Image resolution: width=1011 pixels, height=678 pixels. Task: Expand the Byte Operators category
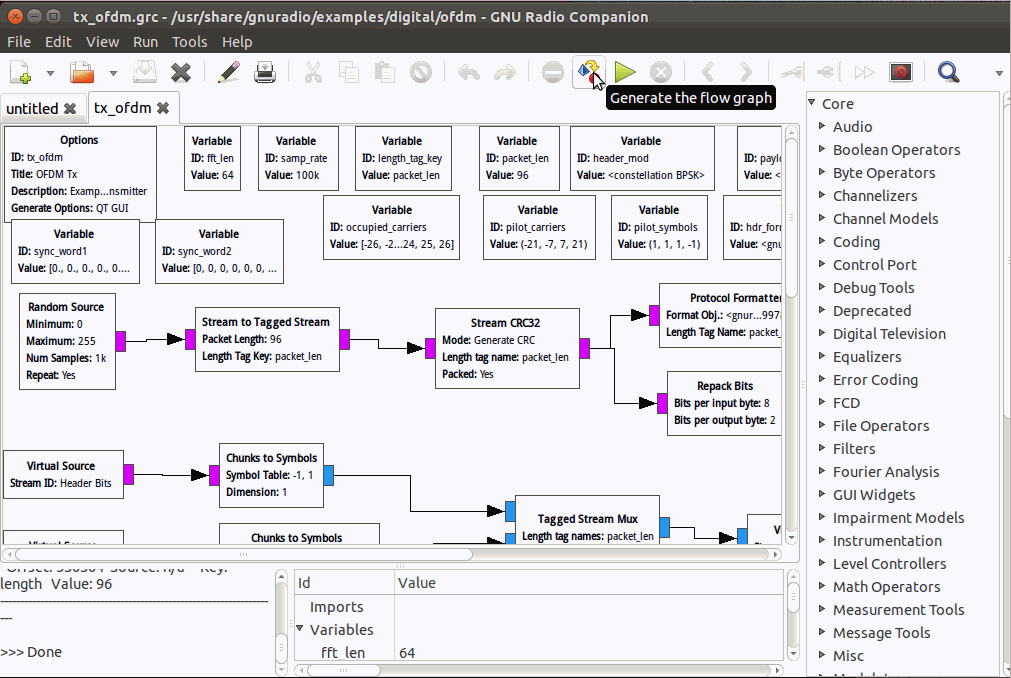(x=821, y=172)
